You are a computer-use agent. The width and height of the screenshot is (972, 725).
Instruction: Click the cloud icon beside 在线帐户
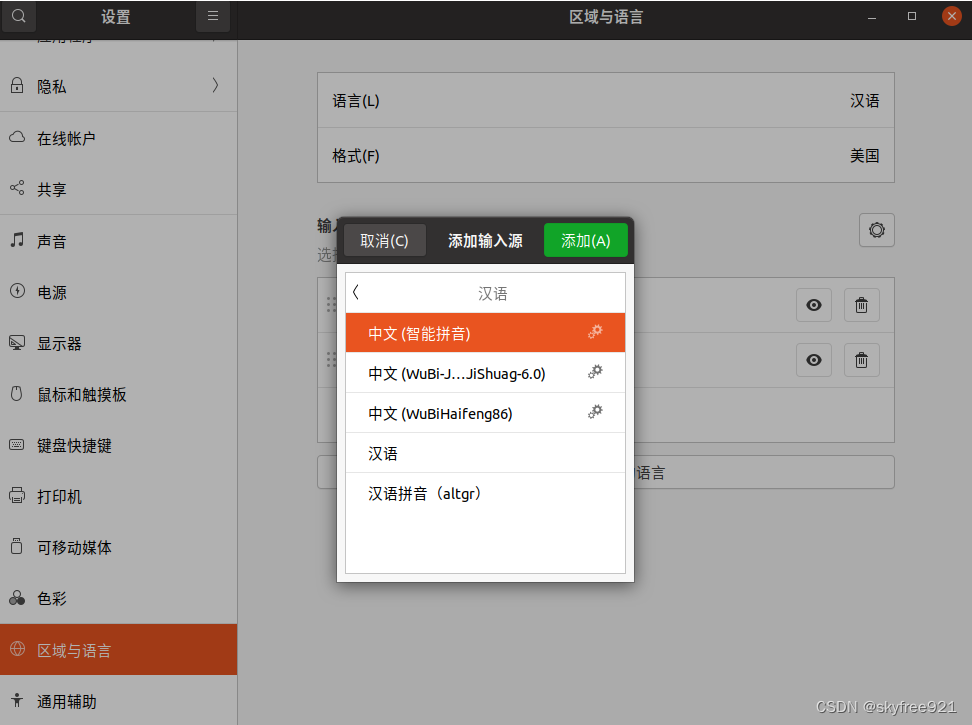[x=17, y=137]
